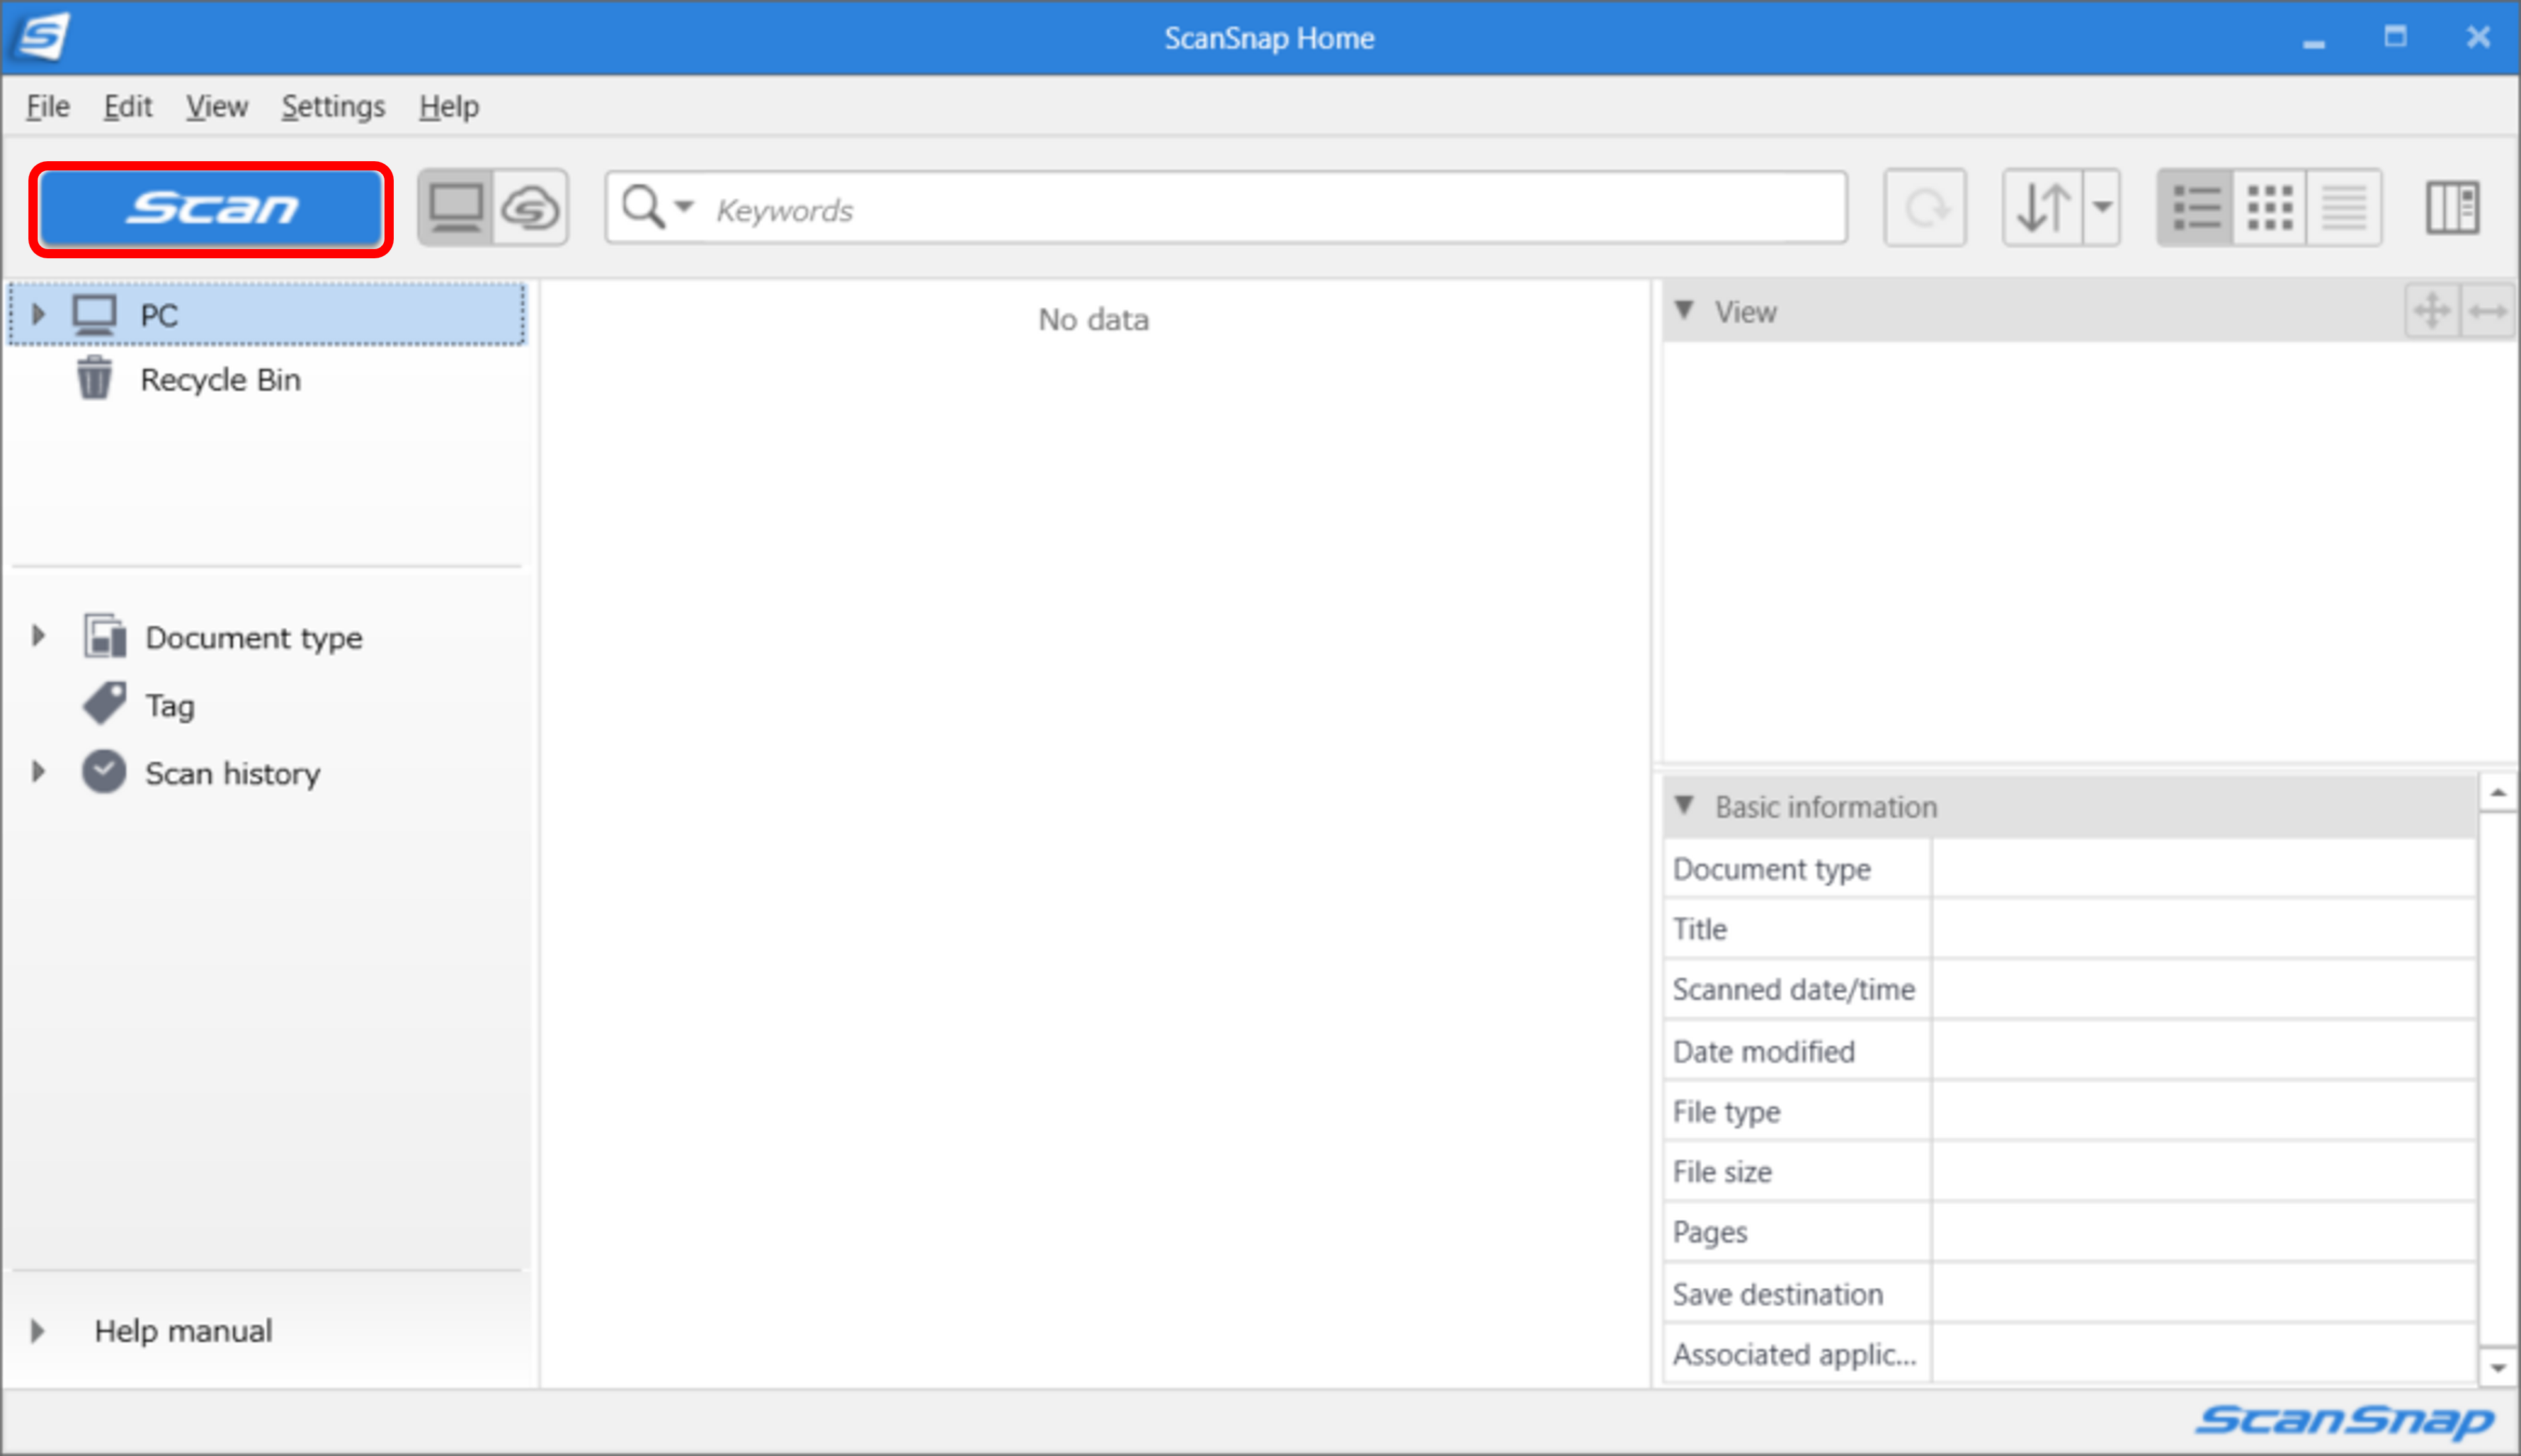Click the blue Scan button

(211, 208)
